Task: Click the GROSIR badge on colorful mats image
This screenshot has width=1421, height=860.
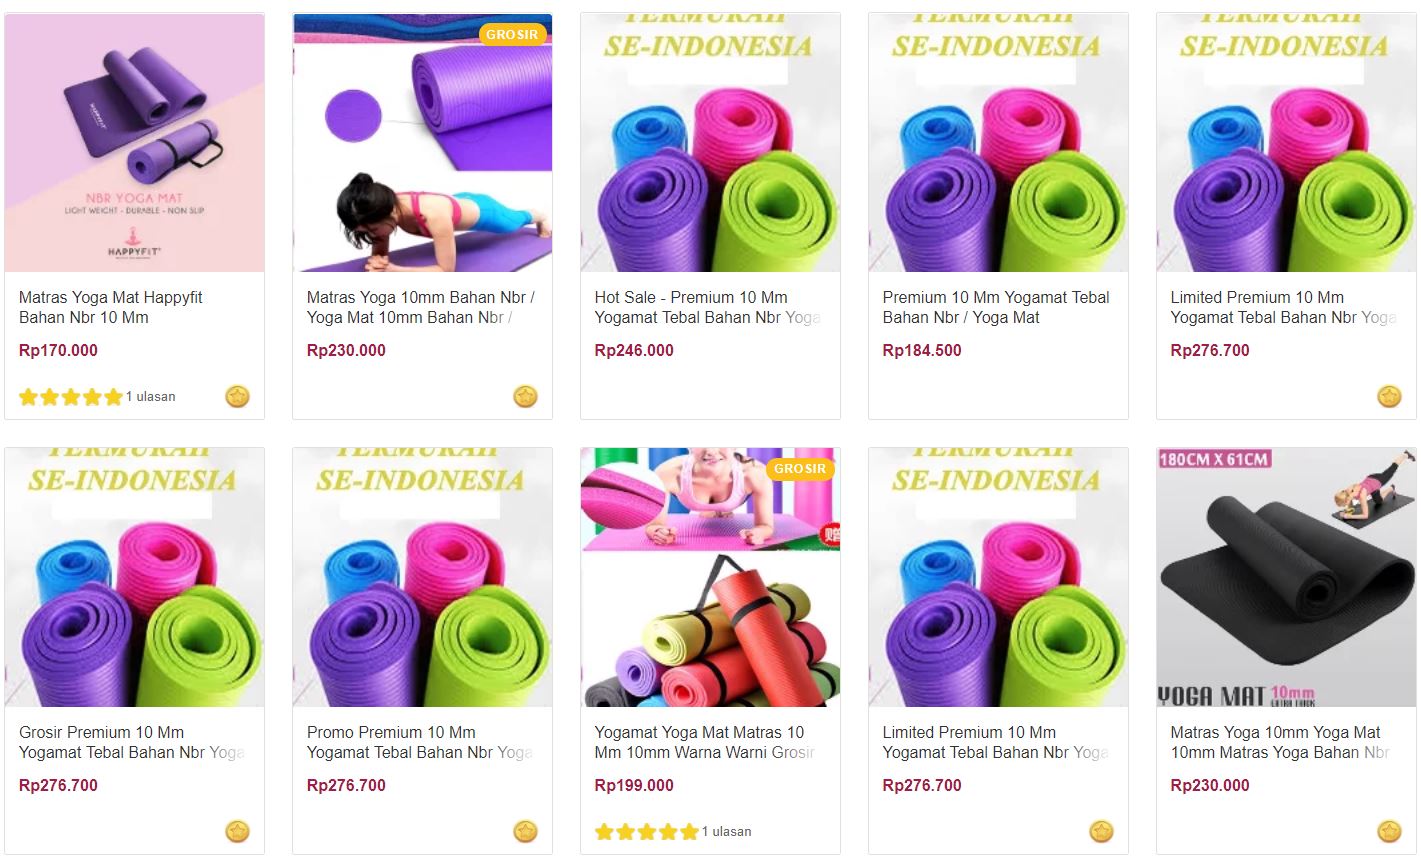Action: click(x=800, y=468)
